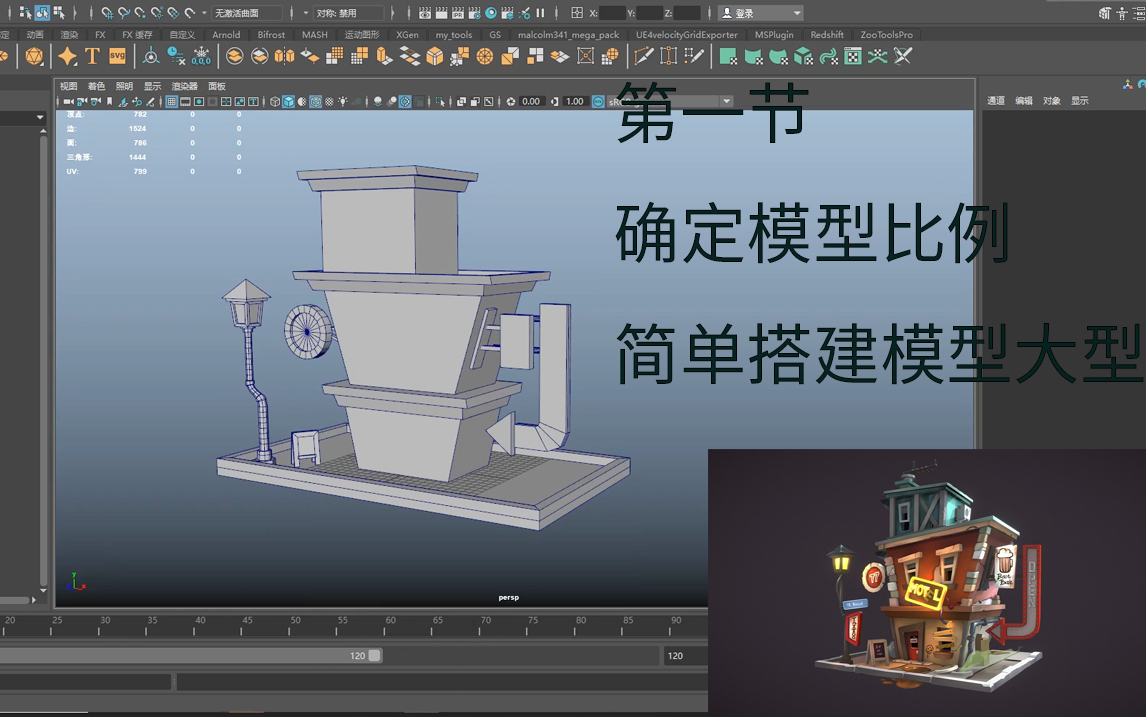The width and height of the screenshot is (1146, 717).
Task: Select the polygon sphere tool on the shelf
Action: point(33,57)
